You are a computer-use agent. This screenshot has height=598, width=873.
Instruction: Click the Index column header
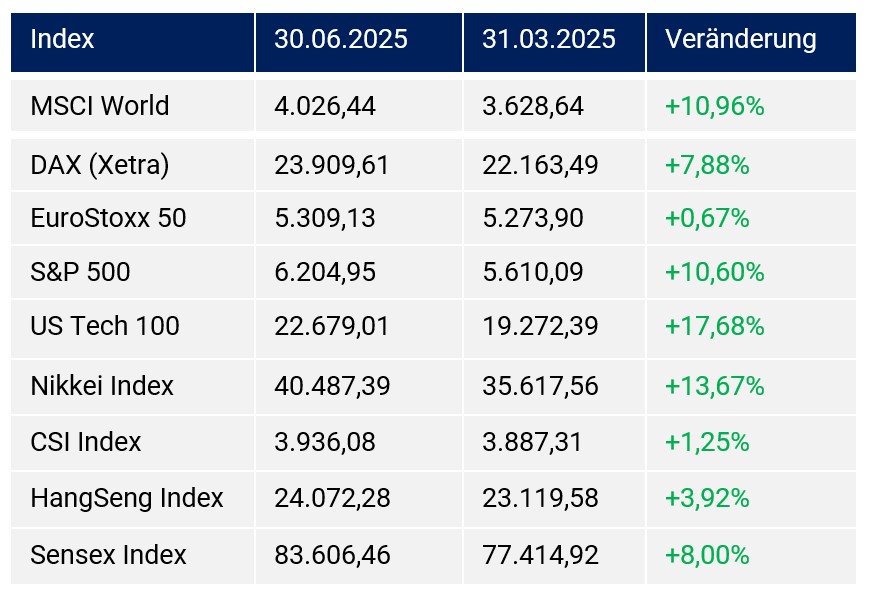[x=62, y=40]
